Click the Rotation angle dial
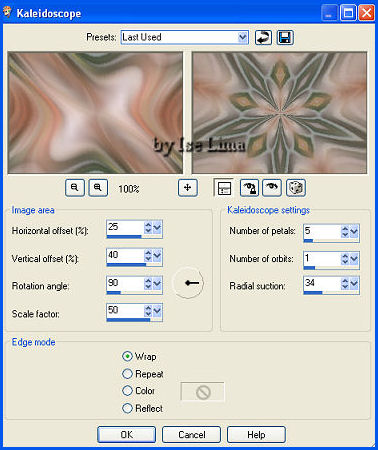 (188, 283)
